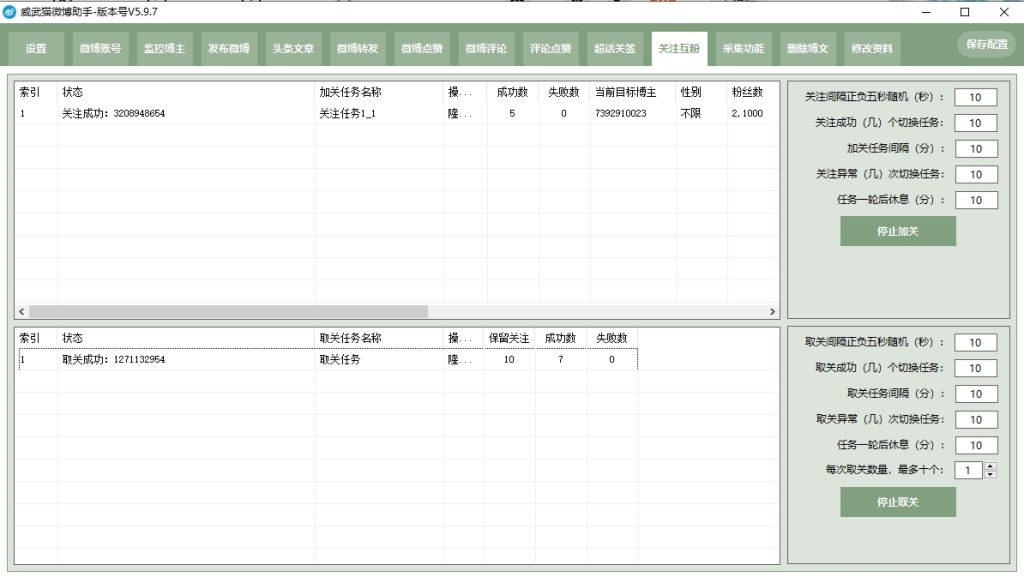Open the 删除博文 tab
1024x577 pixels.
(807, 48)
